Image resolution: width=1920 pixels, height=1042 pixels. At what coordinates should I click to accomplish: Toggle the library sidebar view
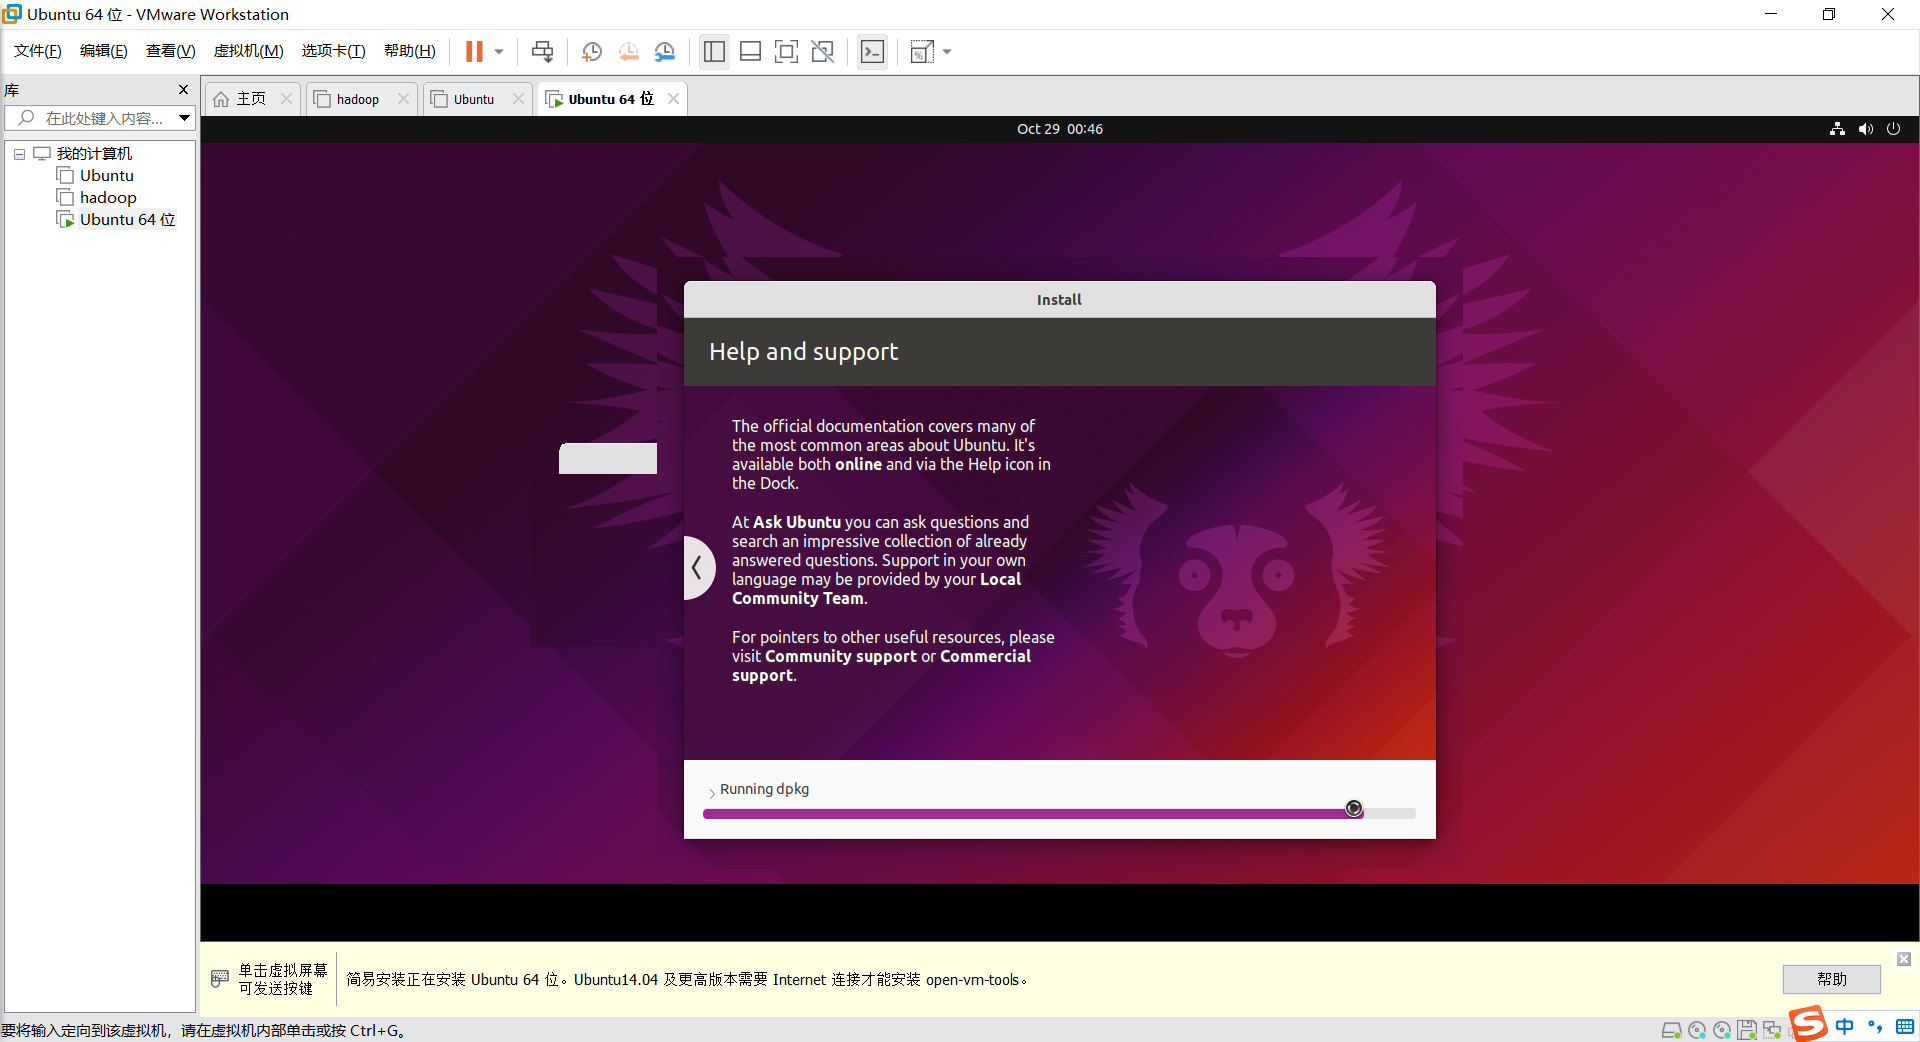(x=714, y=51)
